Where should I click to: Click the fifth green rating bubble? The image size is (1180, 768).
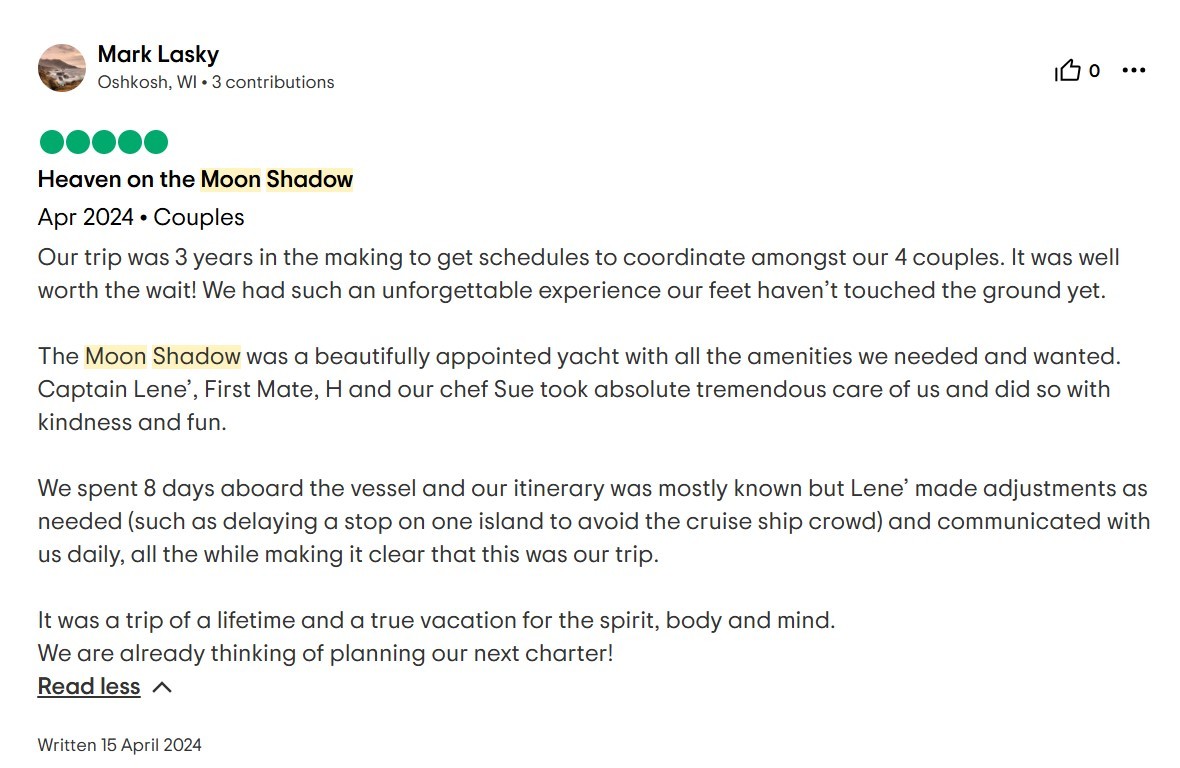click(156, 142)
